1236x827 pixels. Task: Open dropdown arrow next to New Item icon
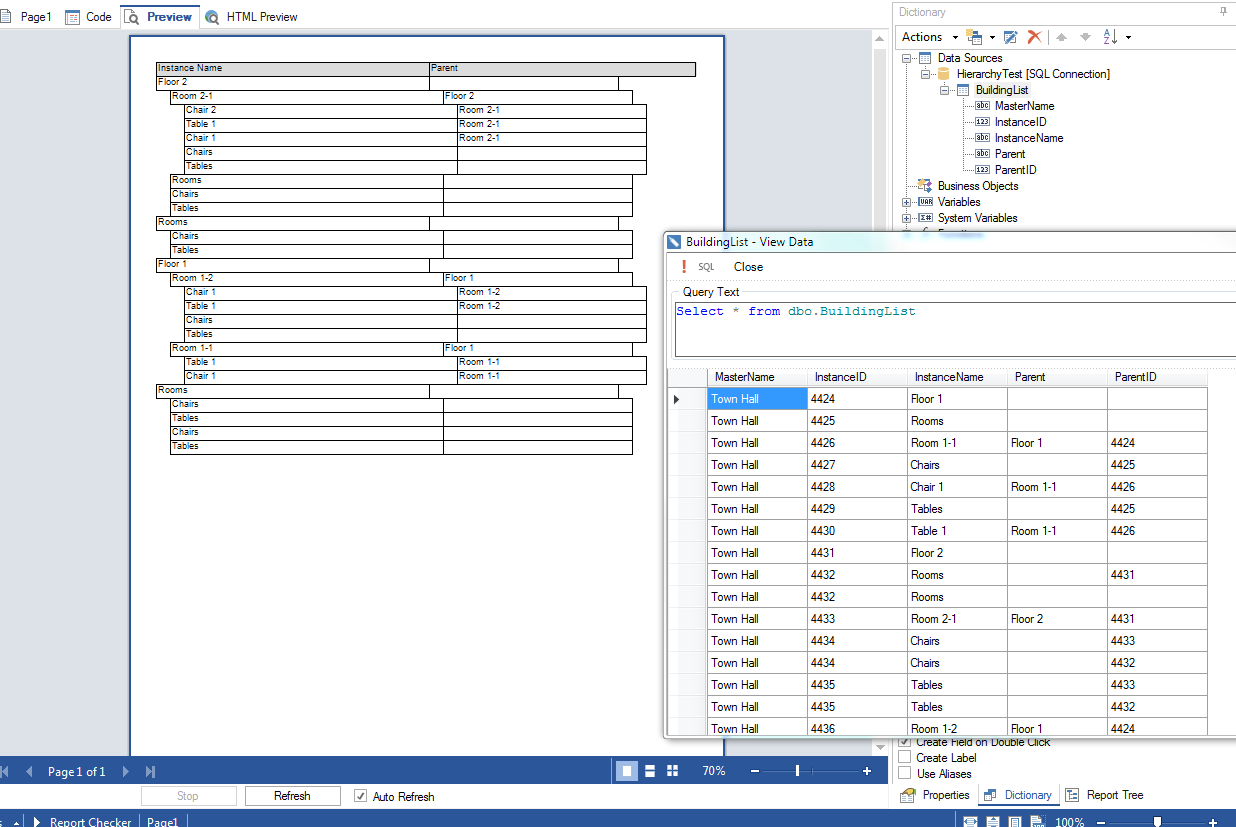point(992,37)
